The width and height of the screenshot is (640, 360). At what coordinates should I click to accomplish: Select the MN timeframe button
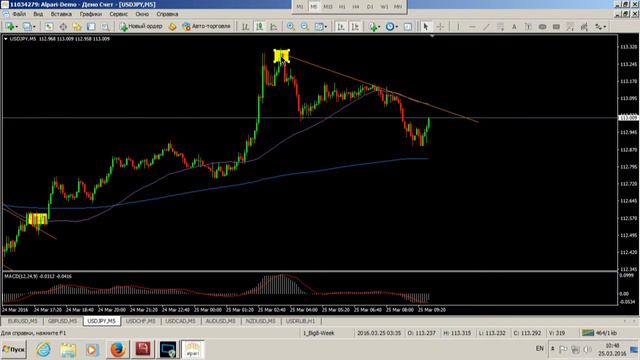(x=398, y=7)
